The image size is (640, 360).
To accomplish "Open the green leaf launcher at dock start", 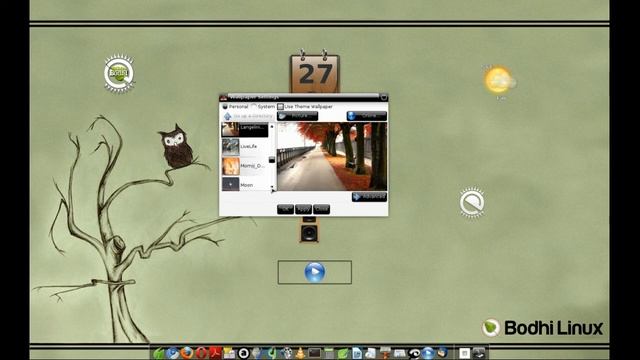I will tap(159, 353).
